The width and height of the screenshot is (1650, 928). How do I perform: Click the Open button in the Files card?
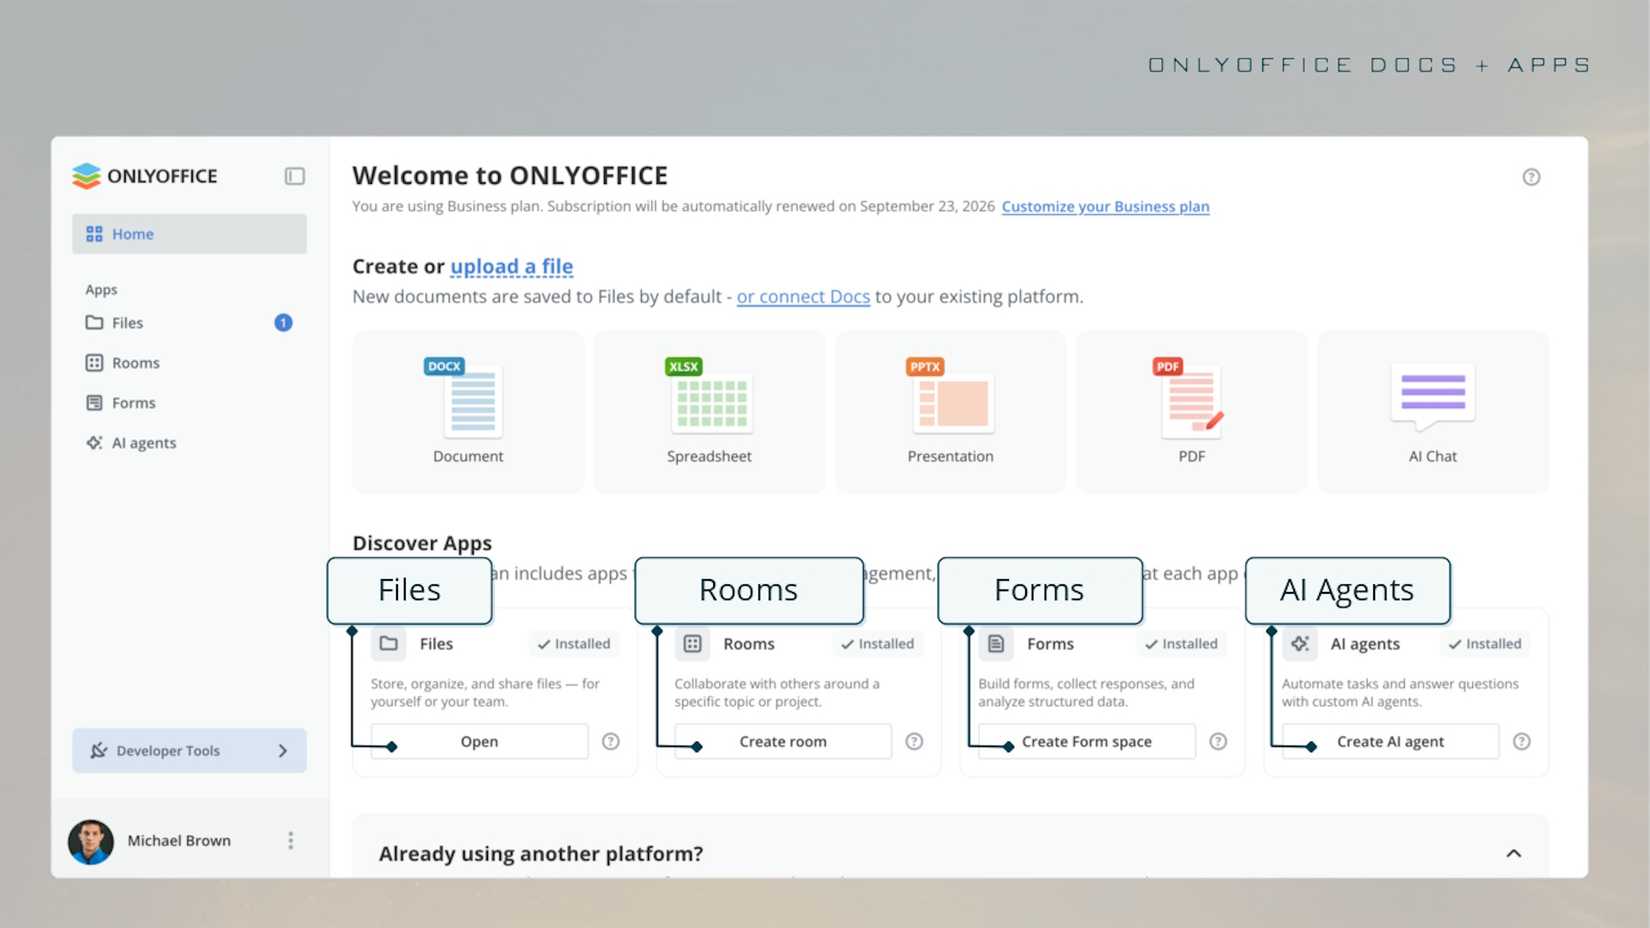click(x=479, y=742)
